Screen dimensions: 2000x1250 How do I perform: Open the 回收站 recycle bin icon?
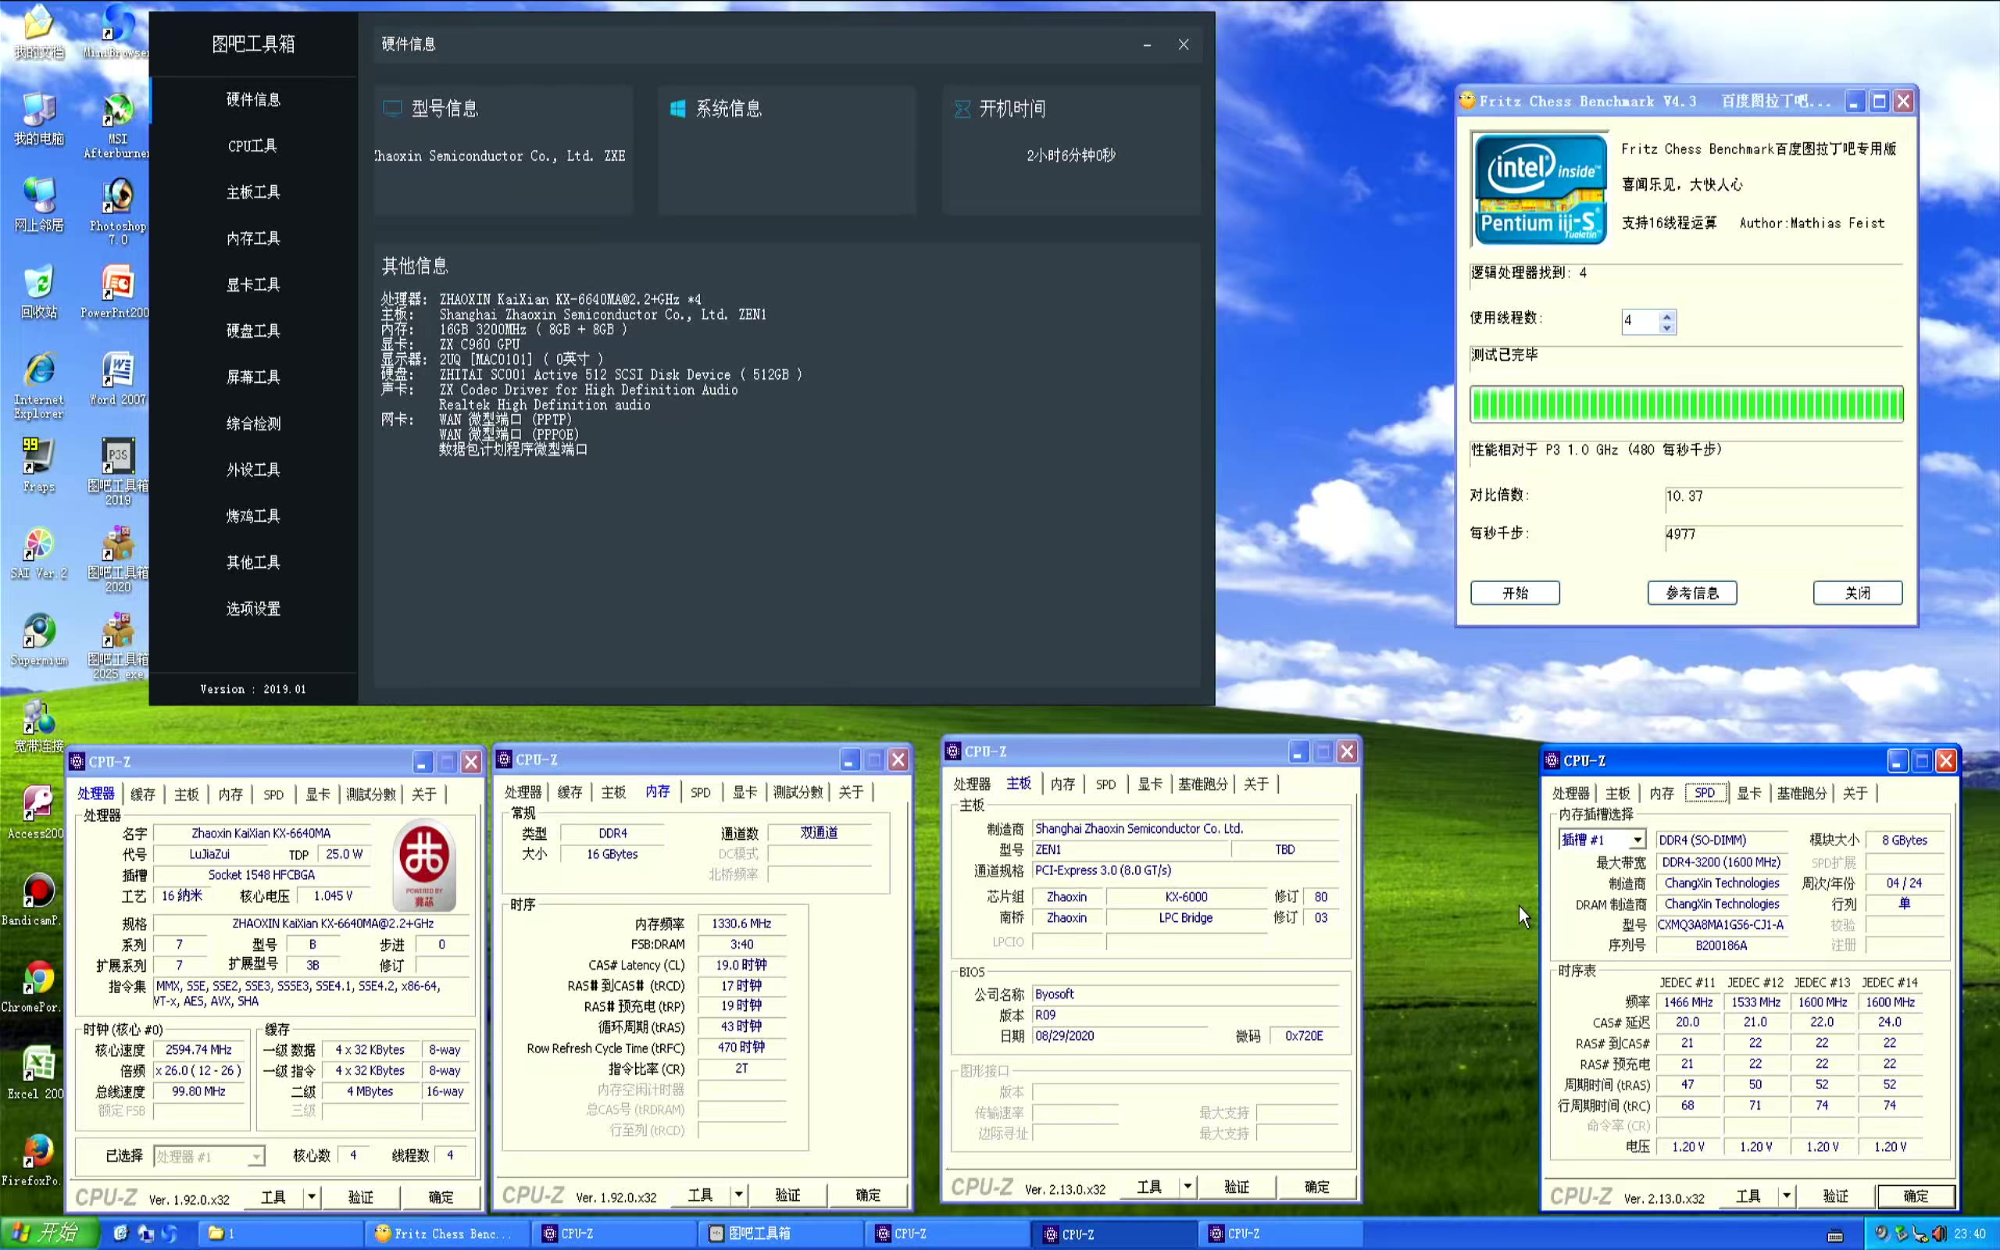[39, 291]
